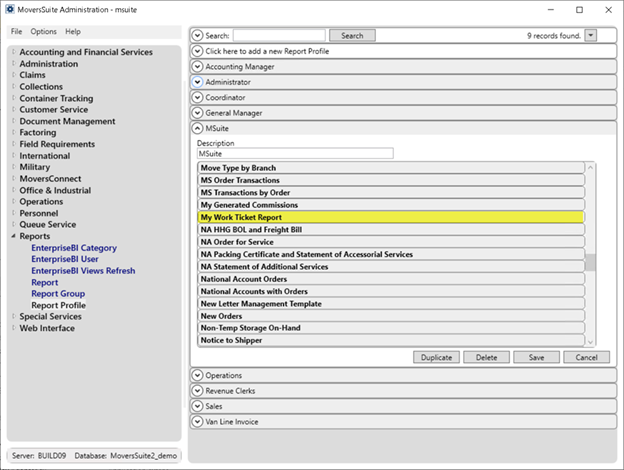Expand the Revenue Clerks chevron icon
This screenshot has height=470, width=624.
point(197,392)
